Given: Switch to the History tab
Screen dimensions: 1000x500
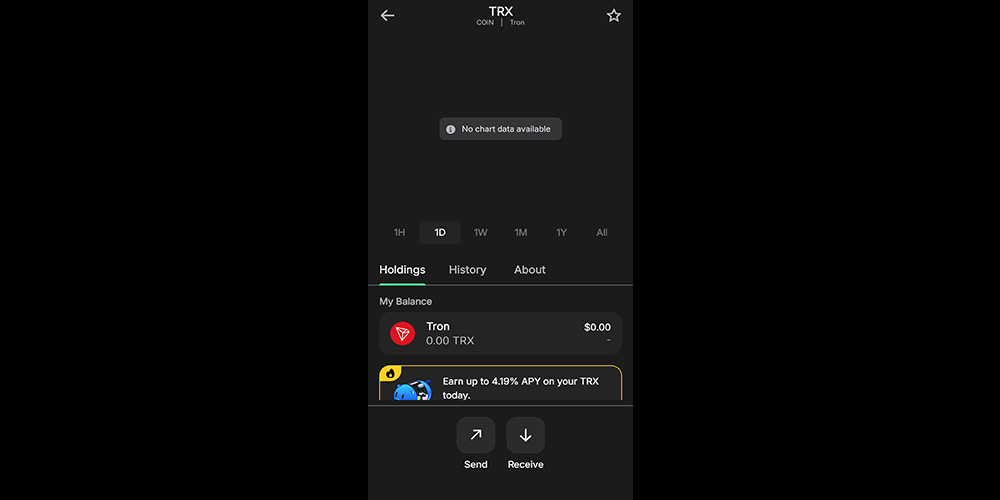Looking at the screenshot, I should tap(467, 270).
